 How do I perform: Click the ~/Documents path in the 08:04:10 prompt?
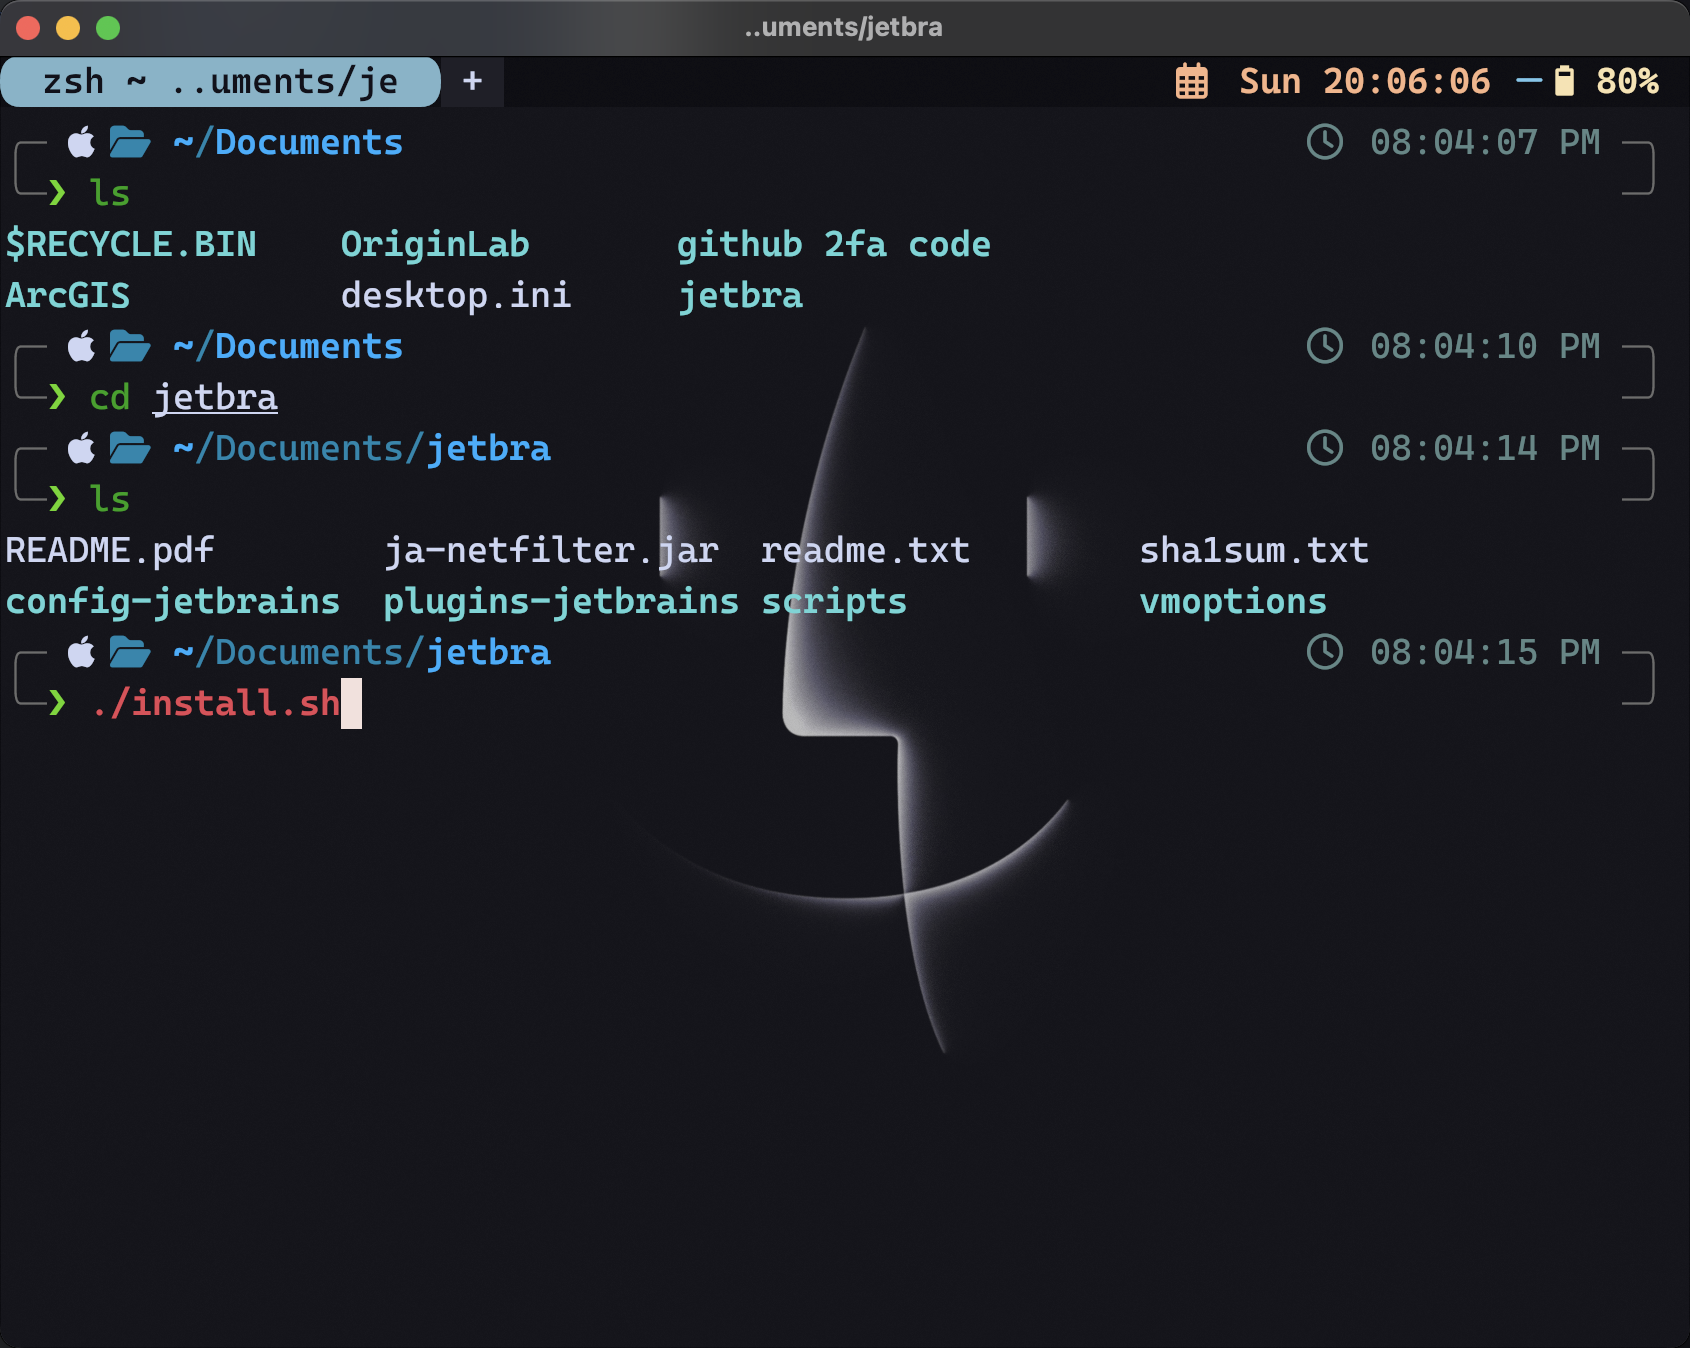288,346
